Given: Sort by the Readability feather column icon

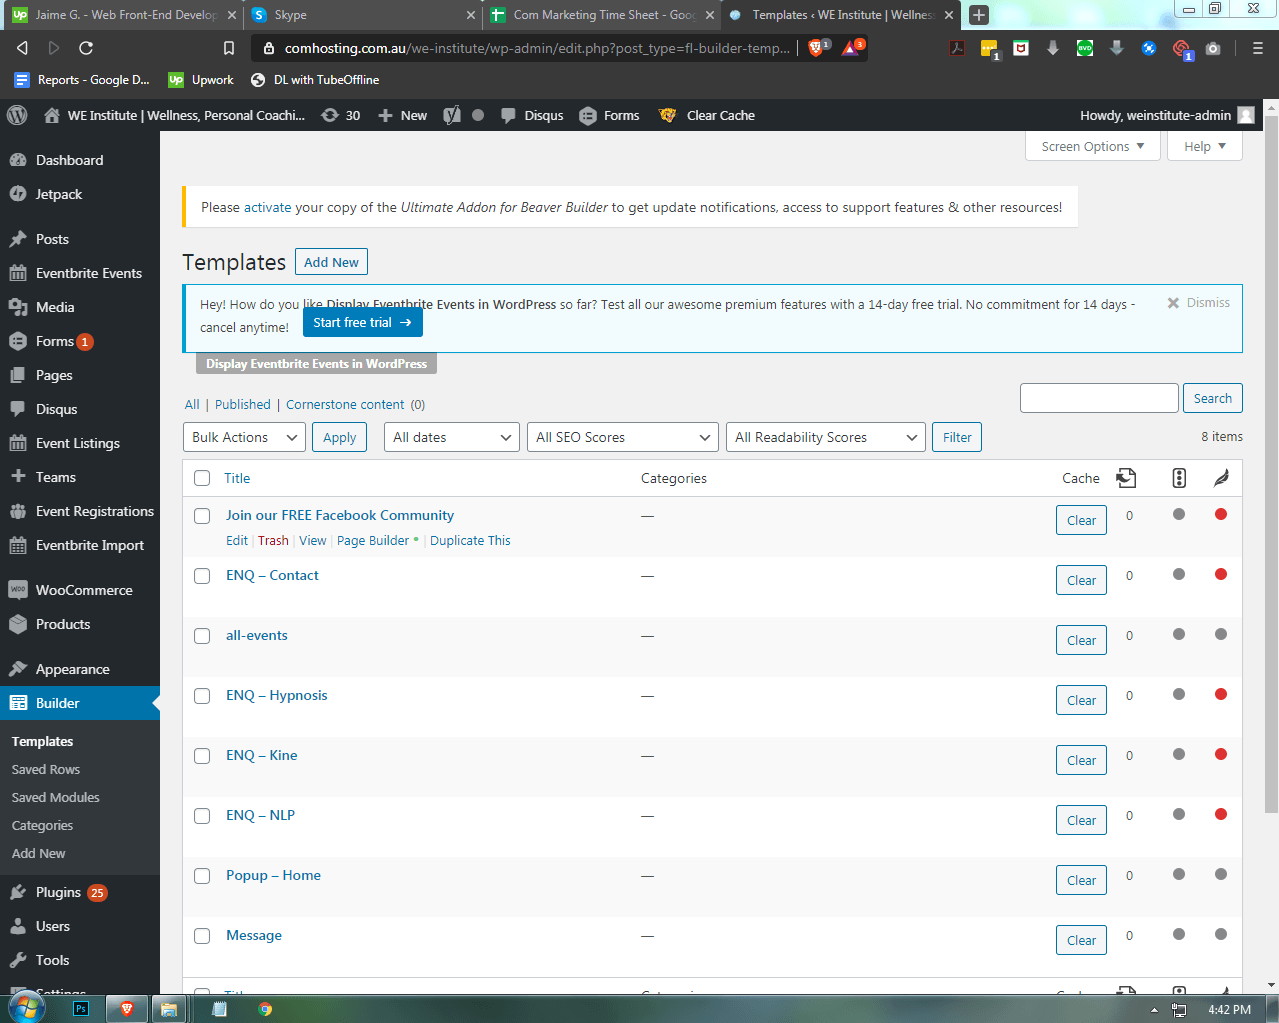Looking at the screenshot, I should coord(1221,478).
